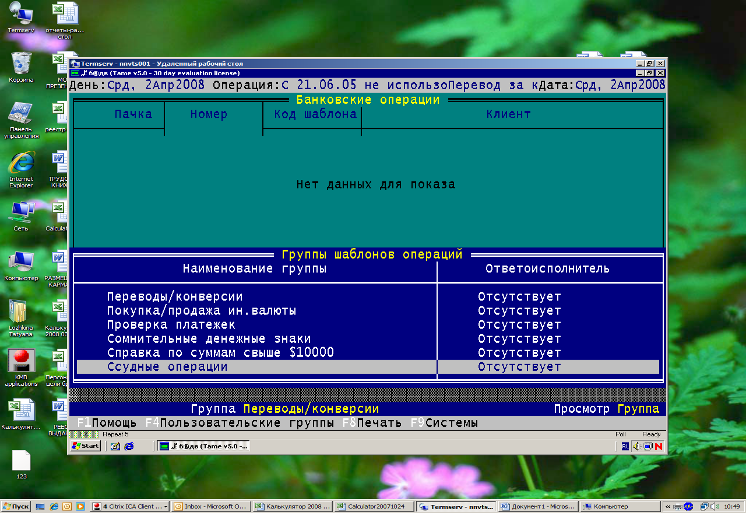Click Отсутствует in the Ссудные операции row

click(520, 367)
